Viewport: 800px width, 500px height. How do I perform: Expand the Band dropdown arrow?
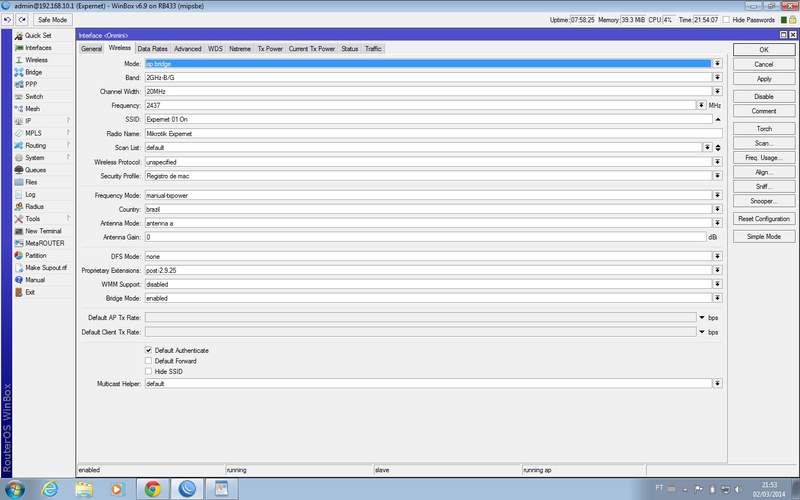[x=717, y=78]
